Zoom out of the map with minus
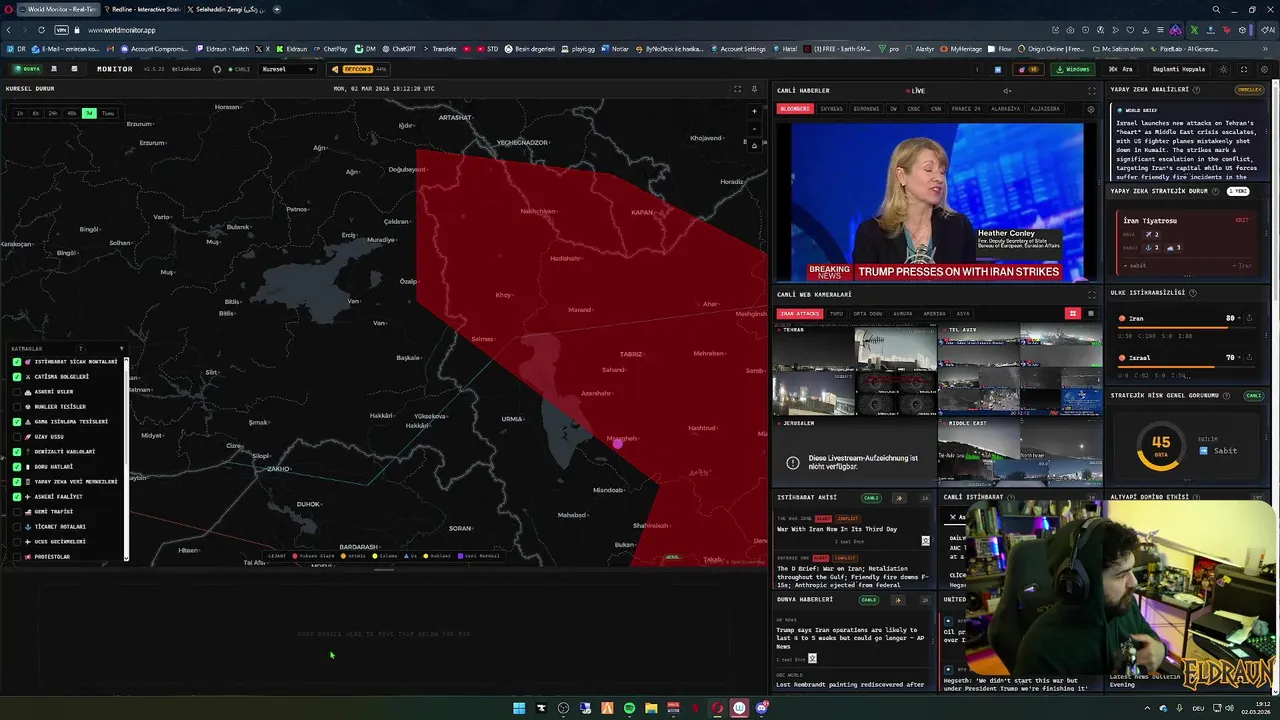The width and height of the screenshot is (1280, 720). point(754,127)
